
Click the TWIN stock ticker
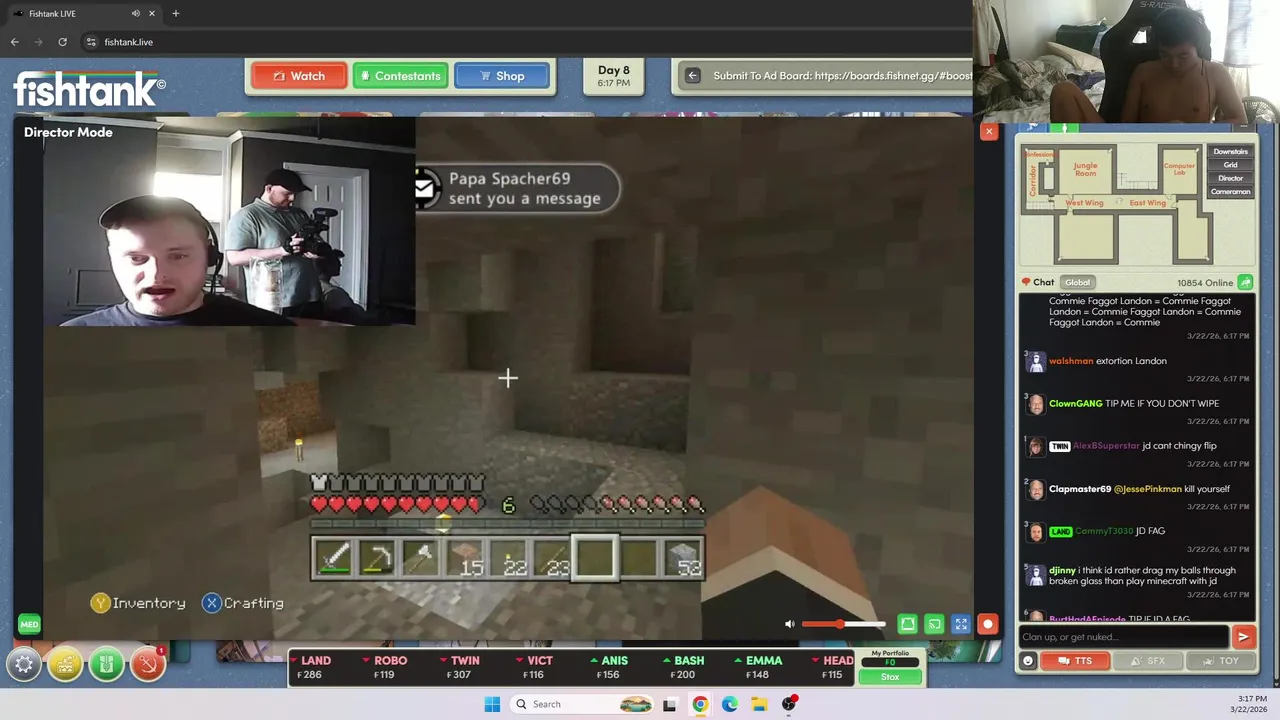[460, 667]
